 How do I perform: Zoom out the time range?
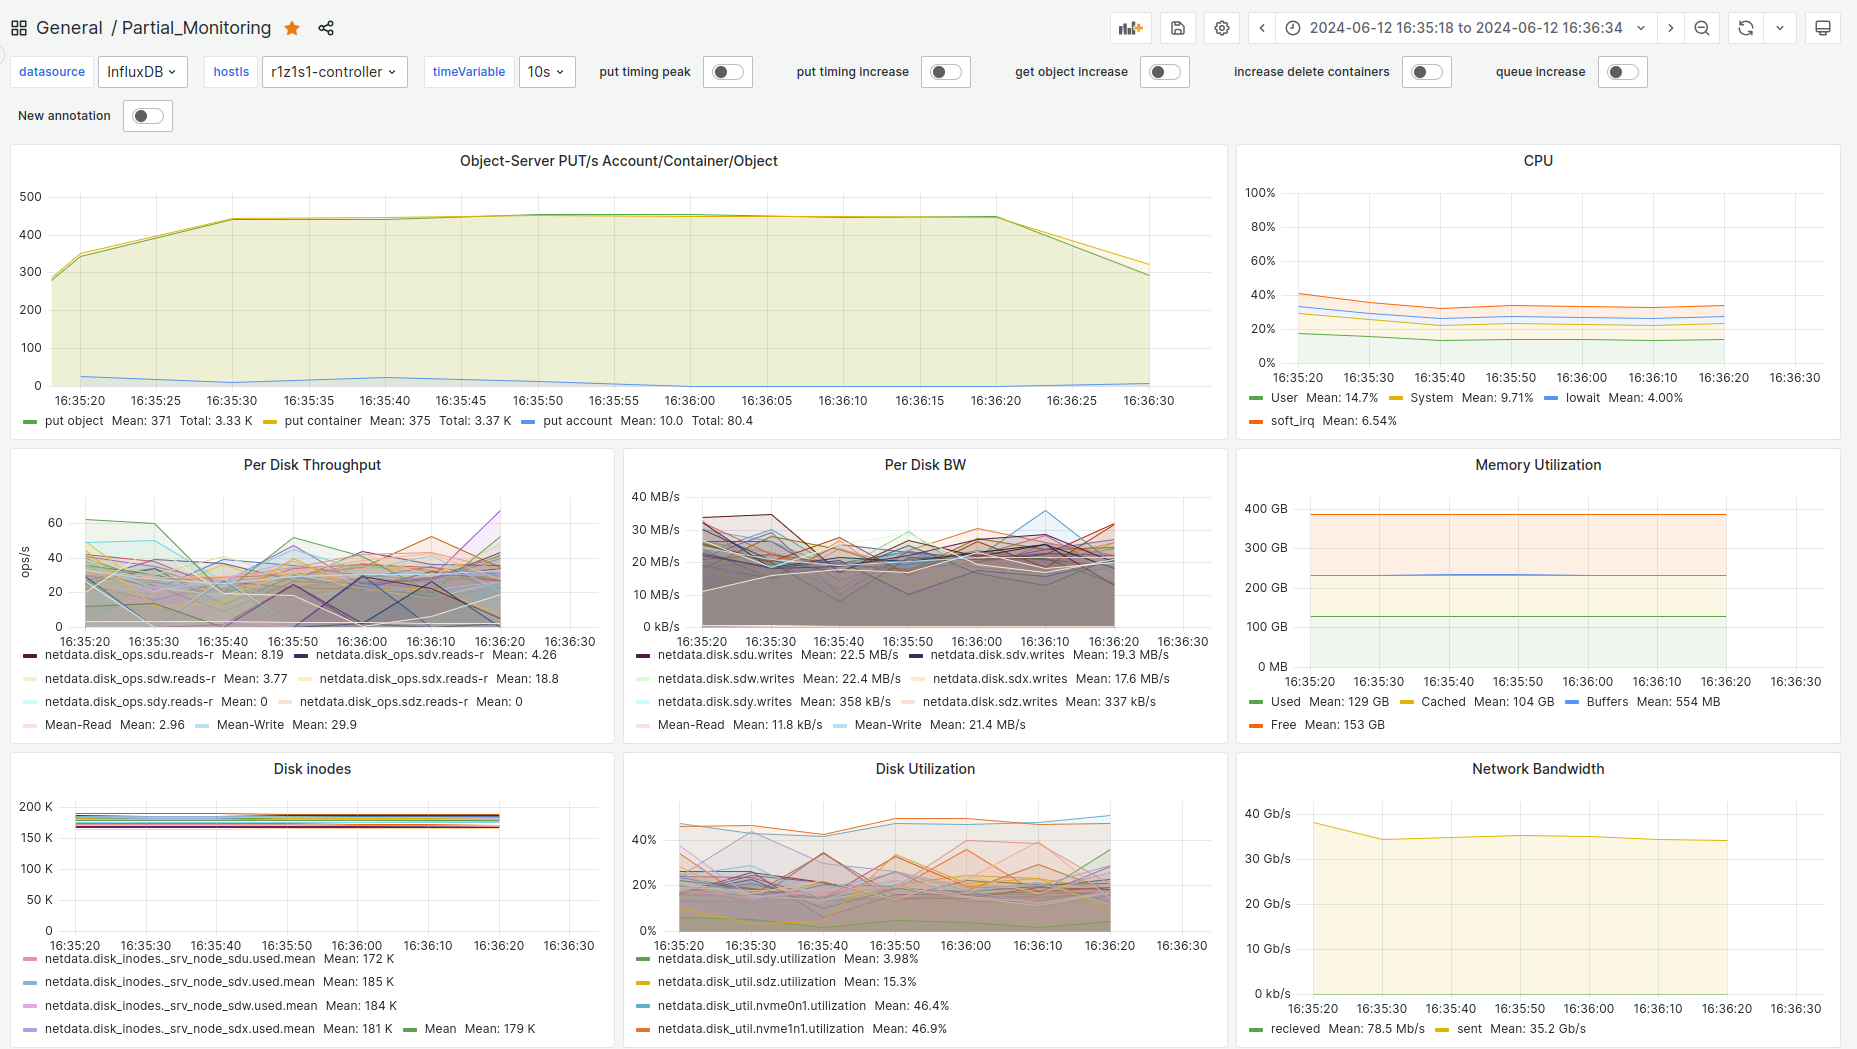point(1701,28)
